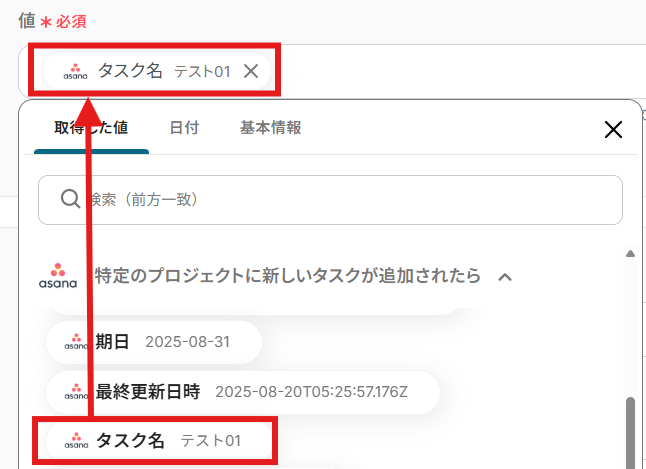Close the value picker panel
This screenshot has width=646, height=469.
tap(613, 129)
